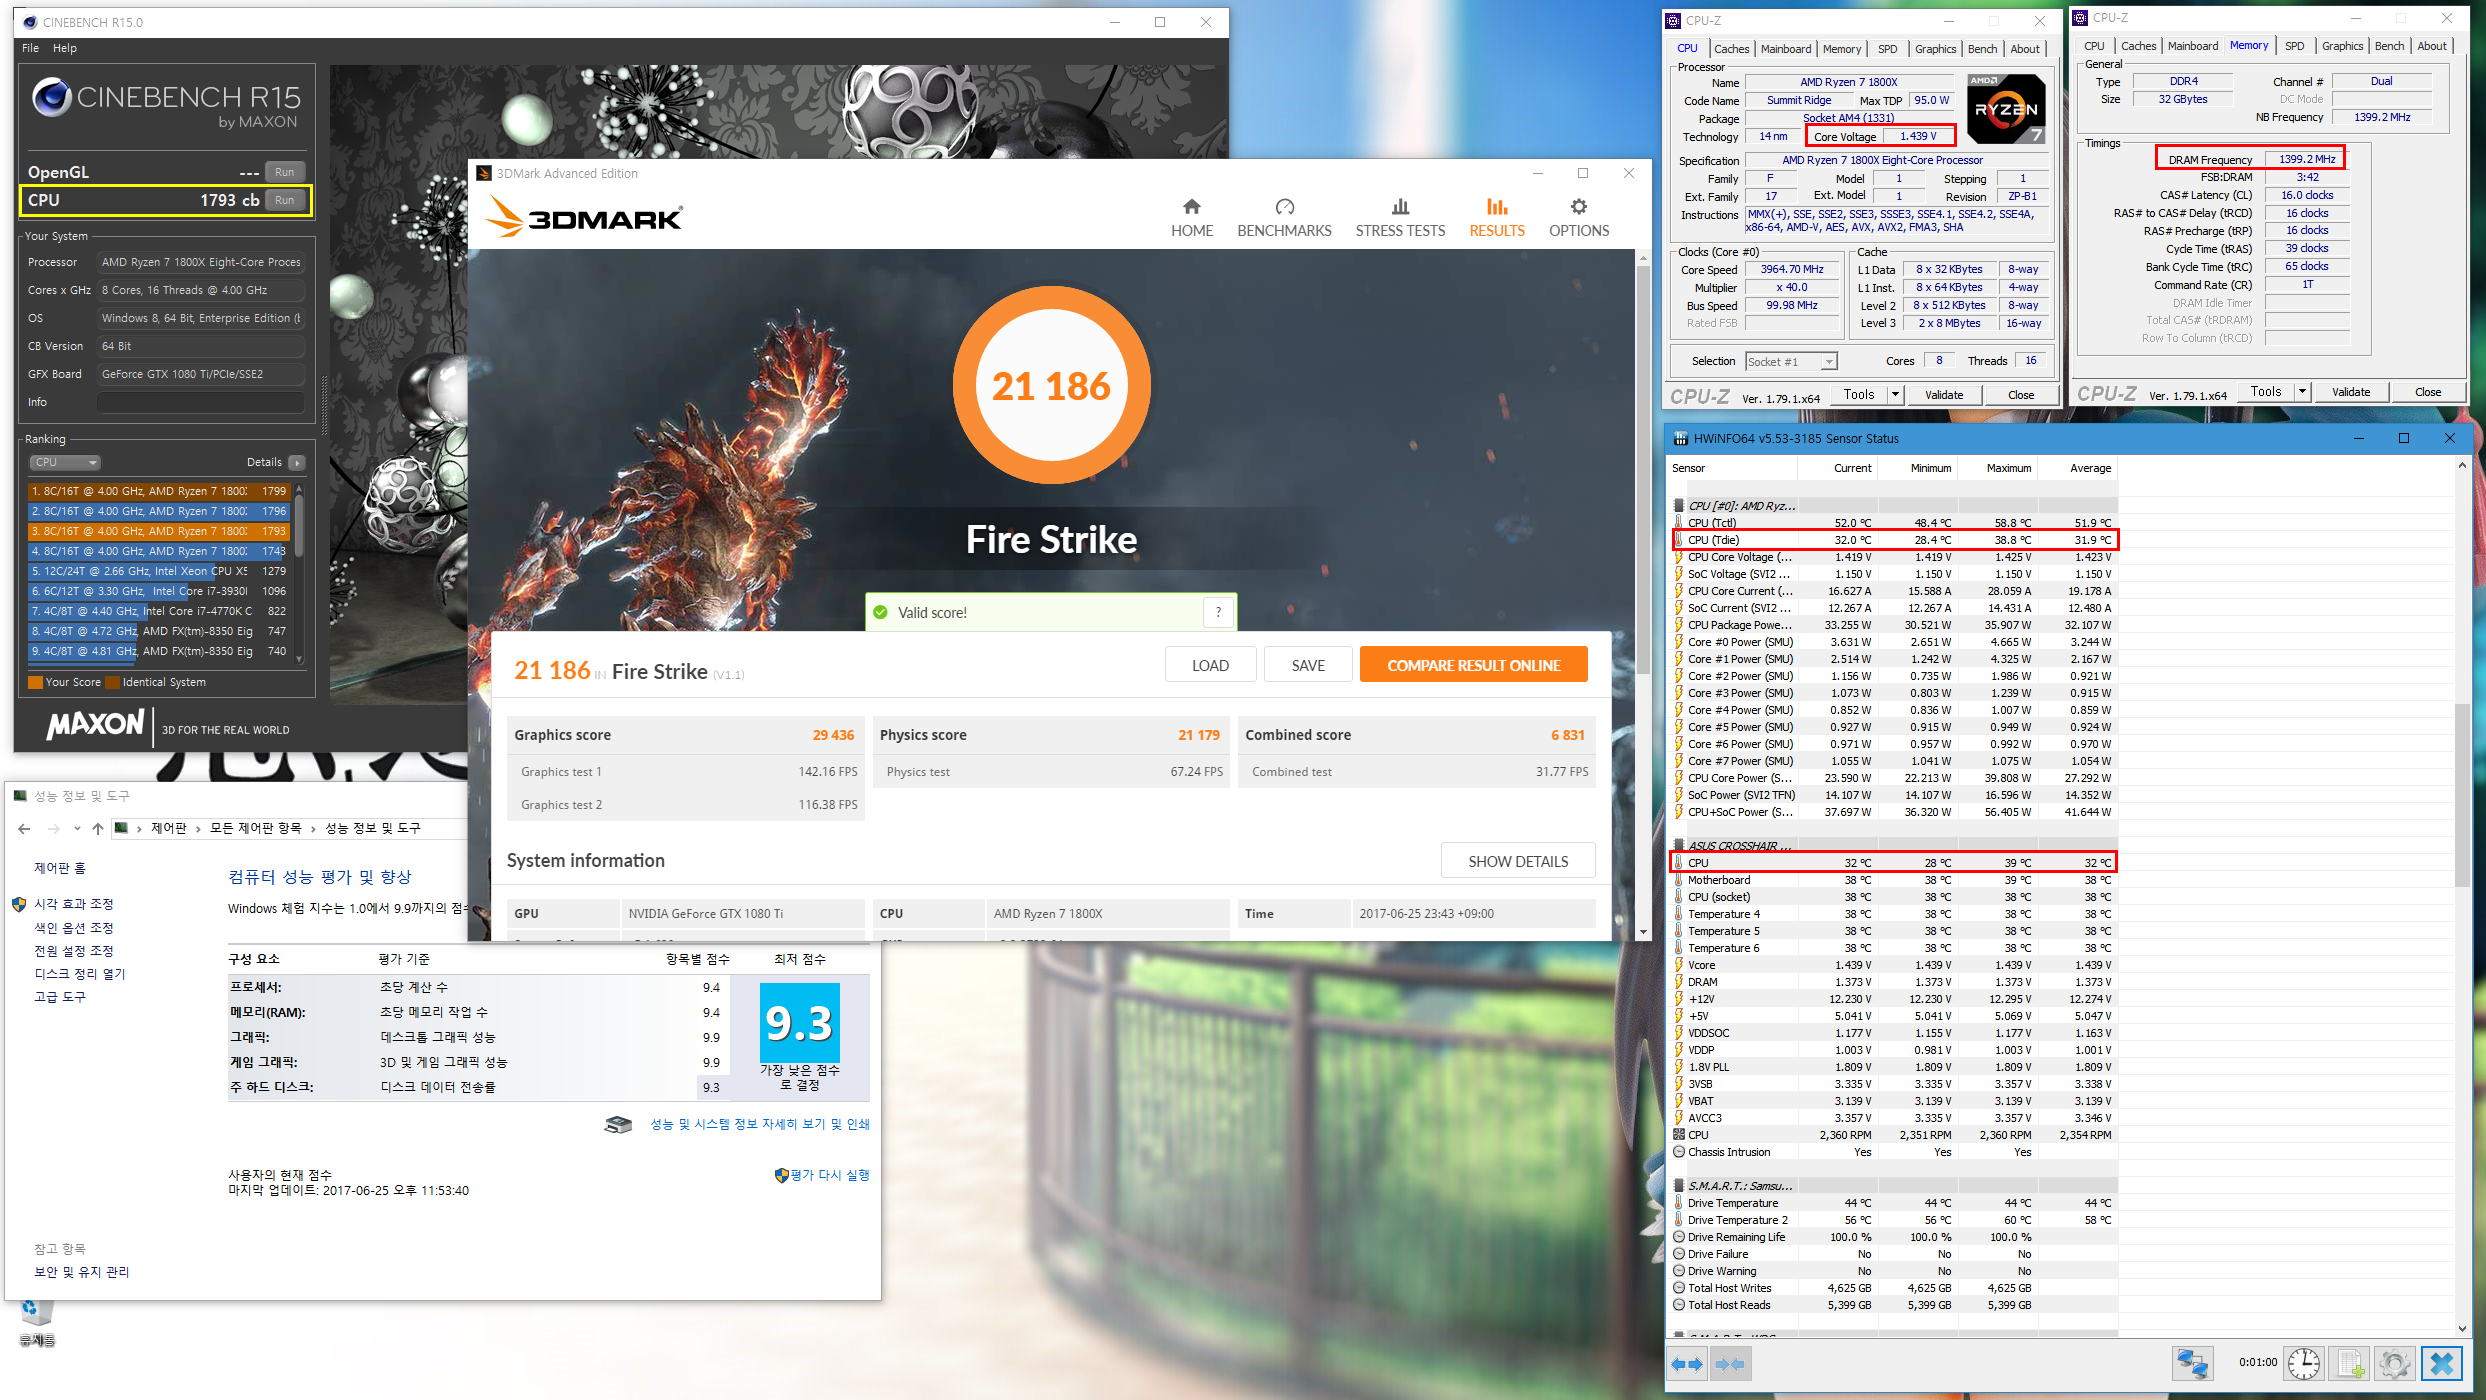Select the Vcore sensor row in HWiNFO
Screen dimensions: 2486x1400
(x=1893, y=965)
